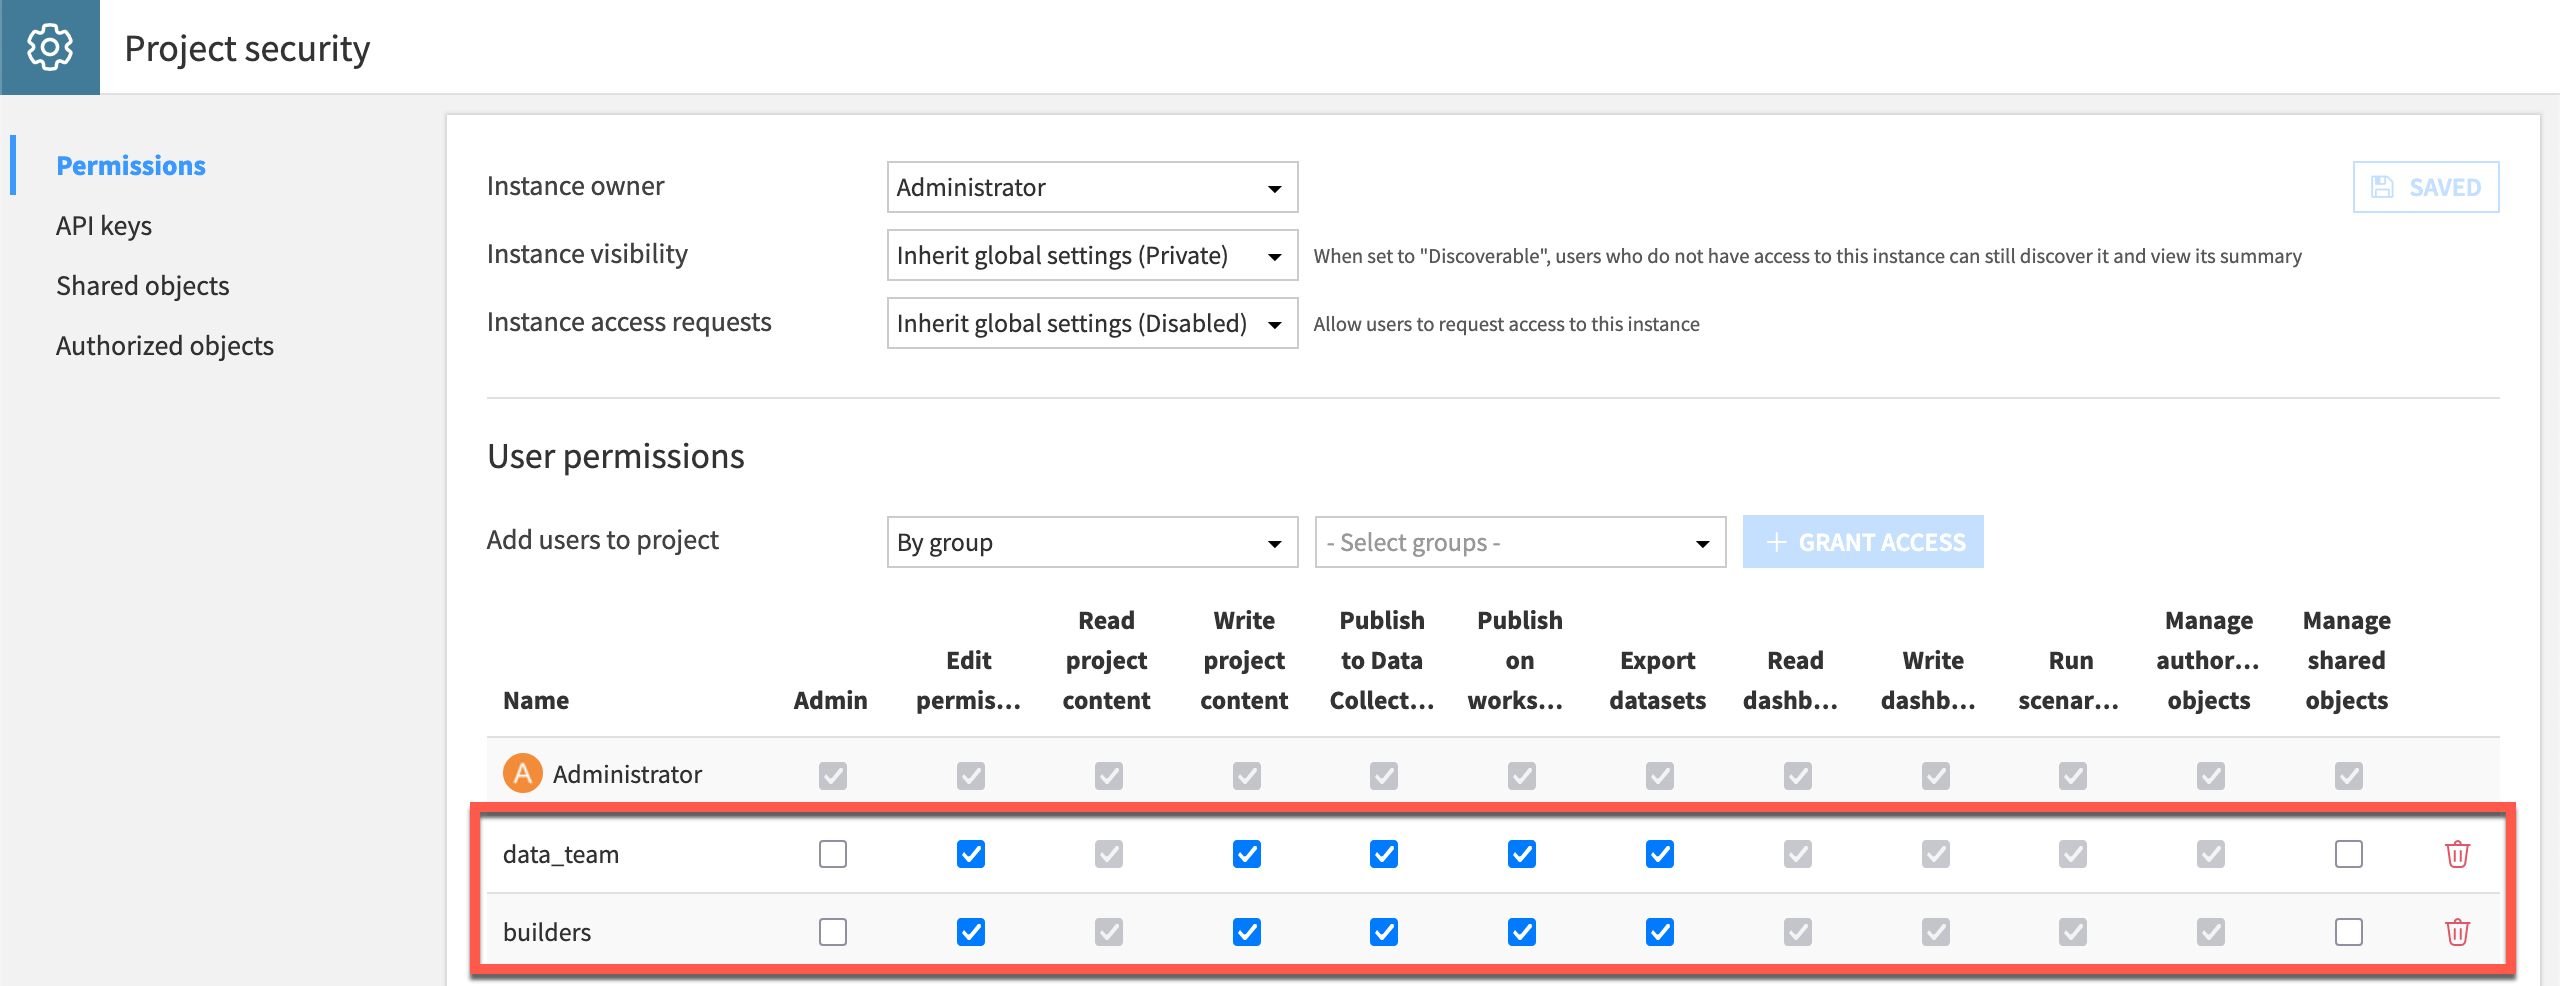
Task: Click the builders group name
Action: 547,932
